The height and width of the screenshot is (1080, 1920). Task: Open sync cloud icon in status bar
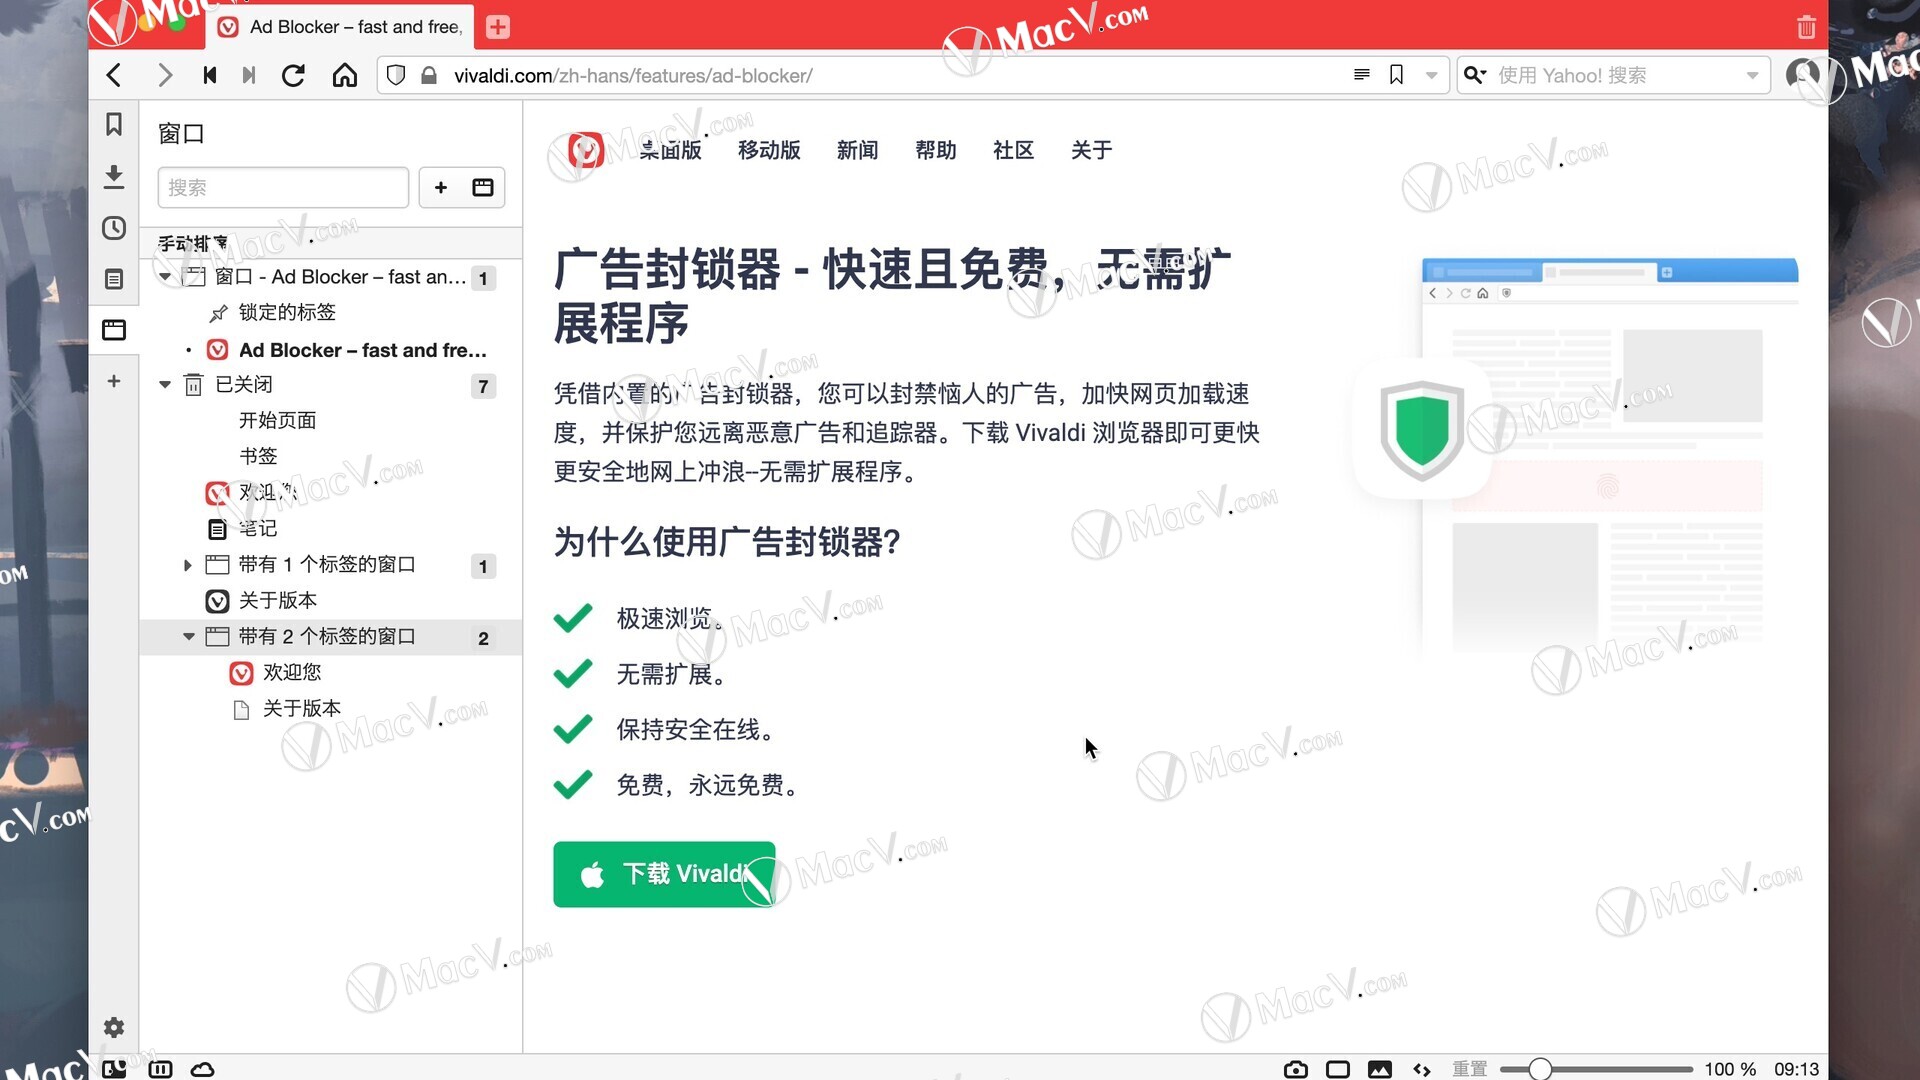(x=203, y=1069)
